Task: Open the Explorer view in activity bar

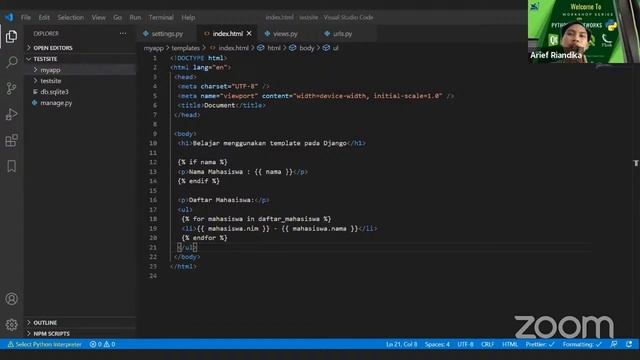Action: click(11, 36)
